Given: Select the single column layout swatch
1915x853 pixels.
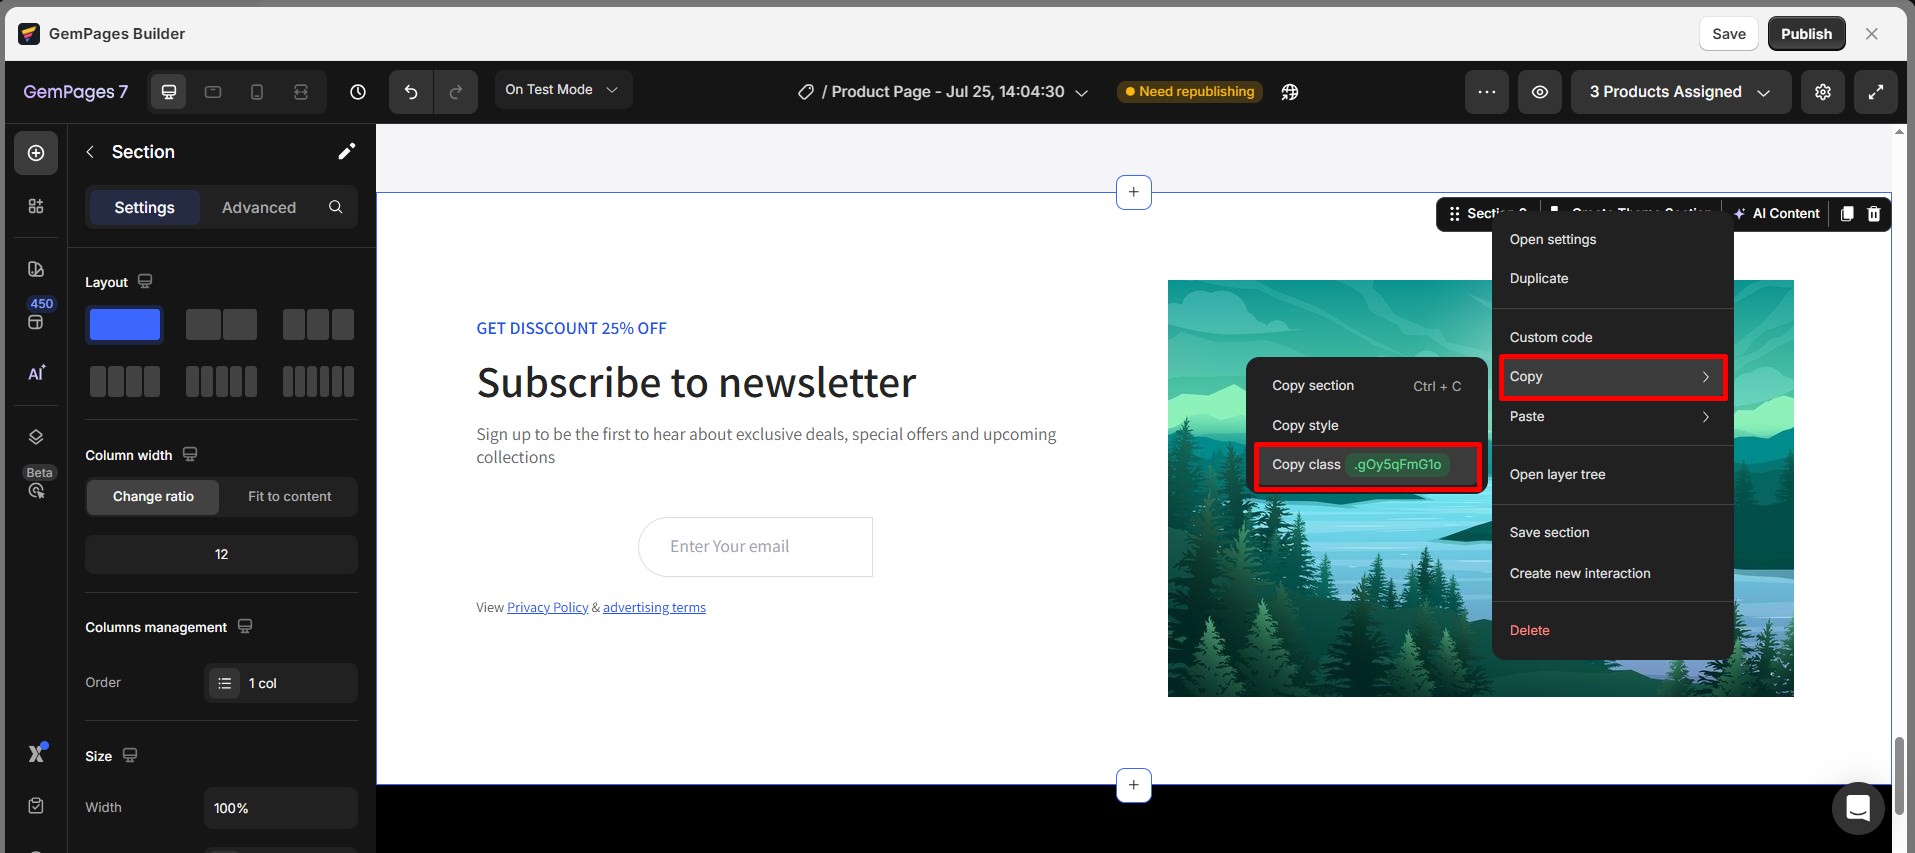Looking at the screenshot, I should click(125, 325).
